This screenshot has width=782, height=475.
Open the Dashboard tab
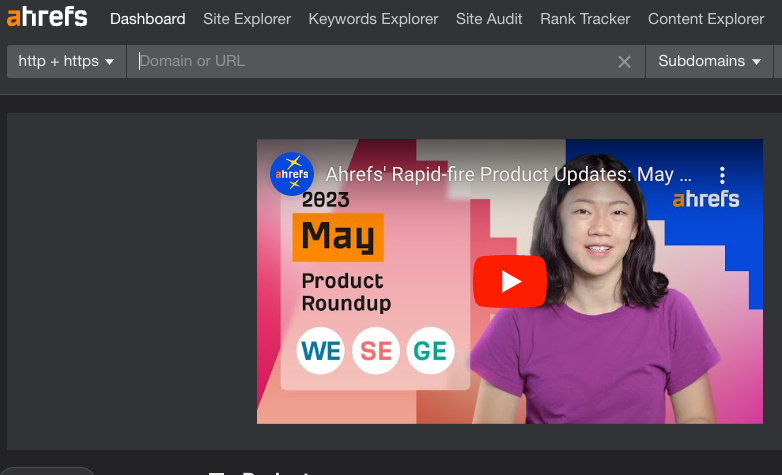click(148, 19)
